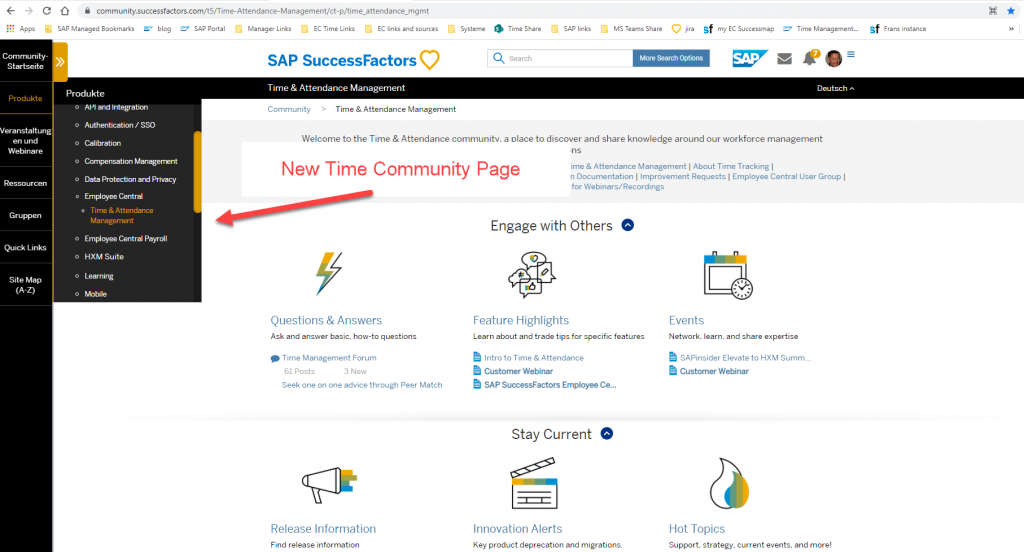Click the Hot Topics flame icon
This screenshot has width=1024, height=552.
tap(729, 483)
